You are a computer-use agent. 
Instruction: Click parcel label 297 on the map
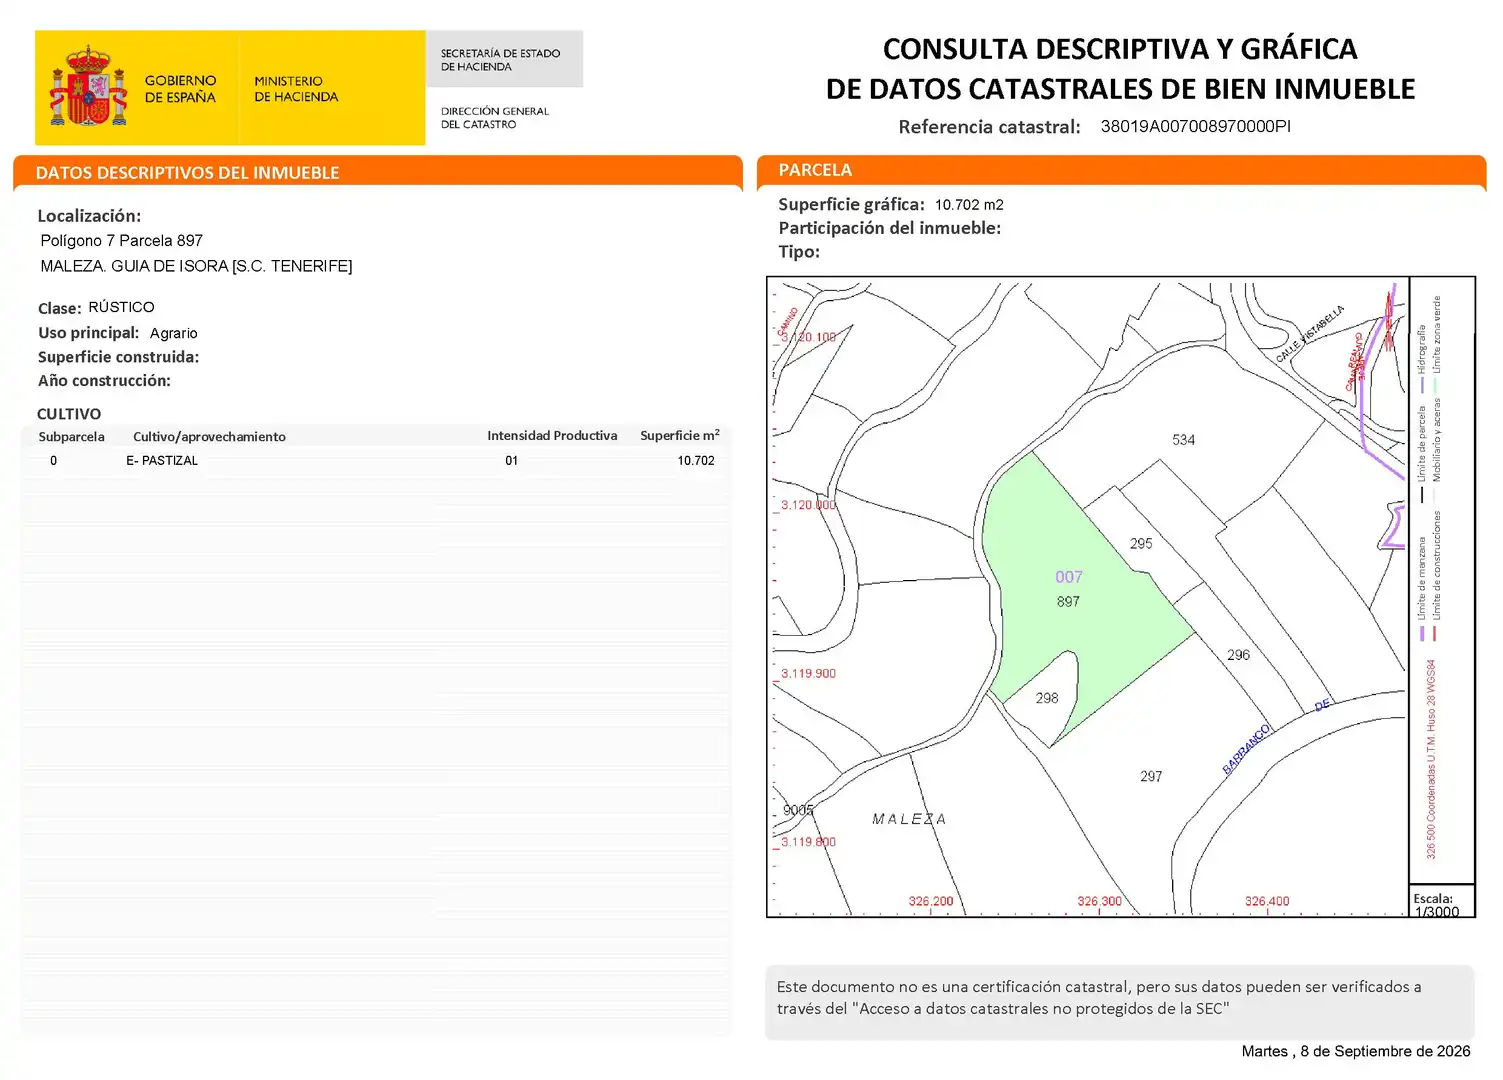[1151, 777]
